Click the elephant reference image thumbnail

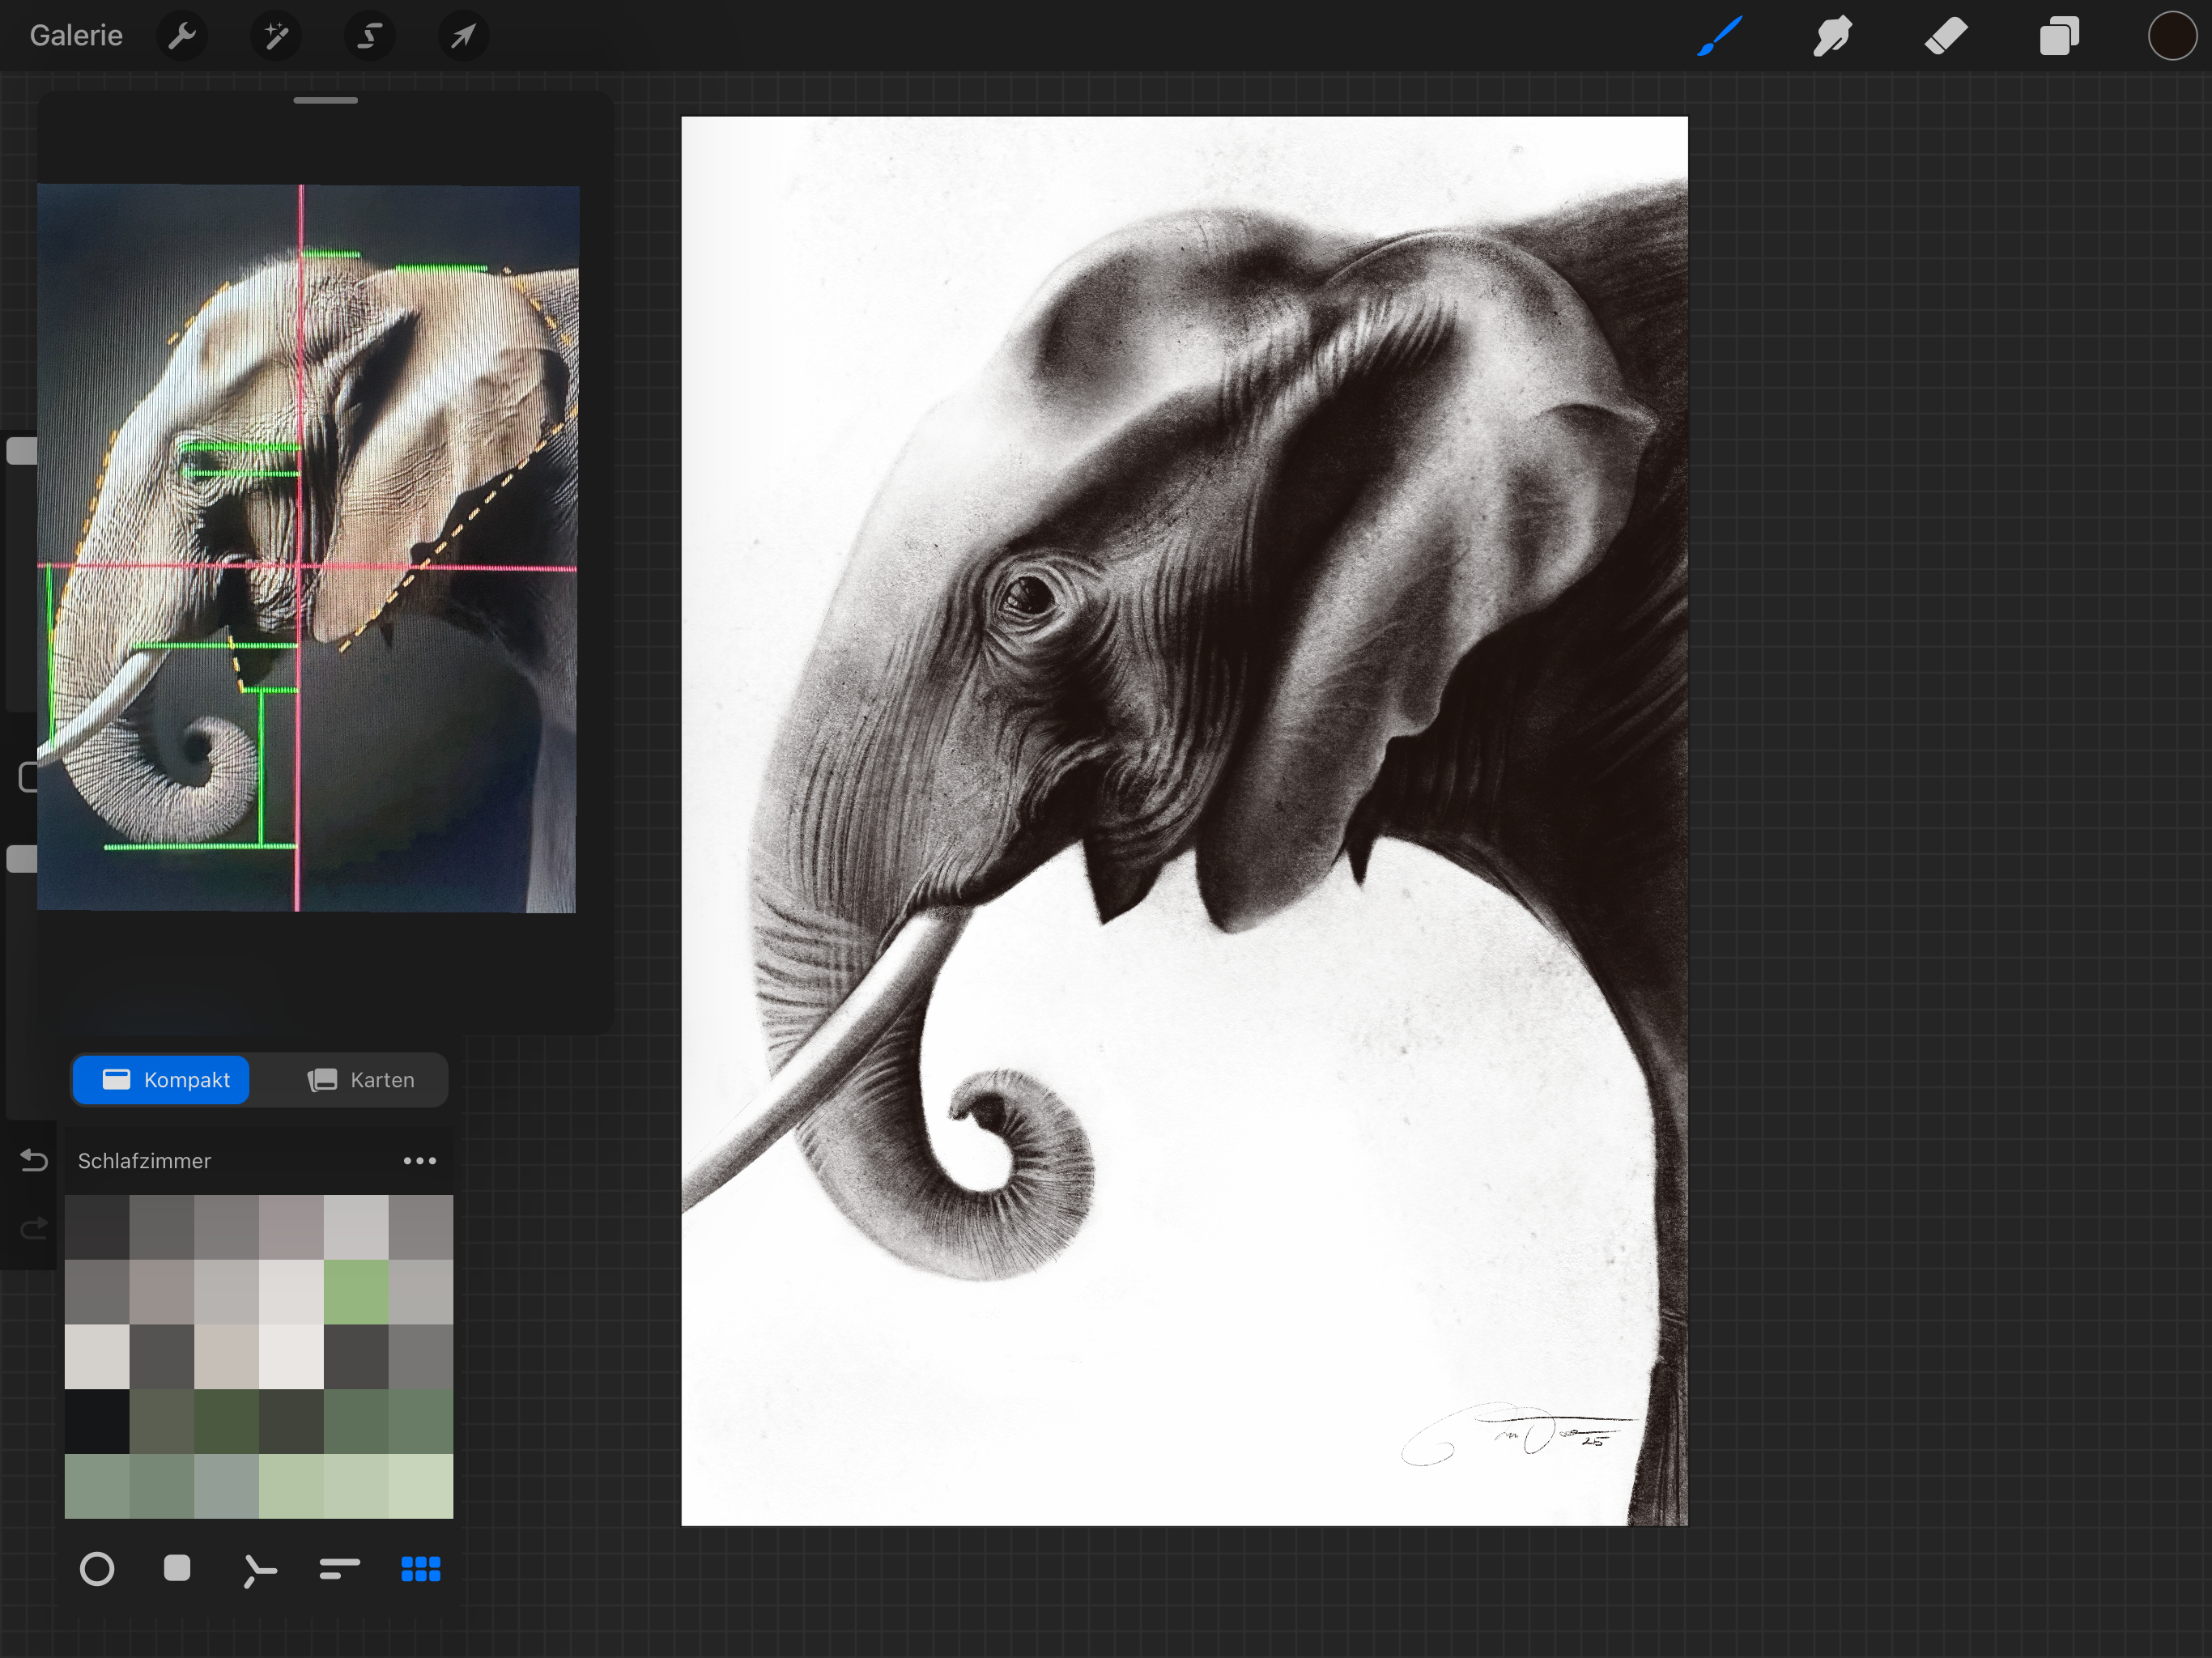[307, 548]
